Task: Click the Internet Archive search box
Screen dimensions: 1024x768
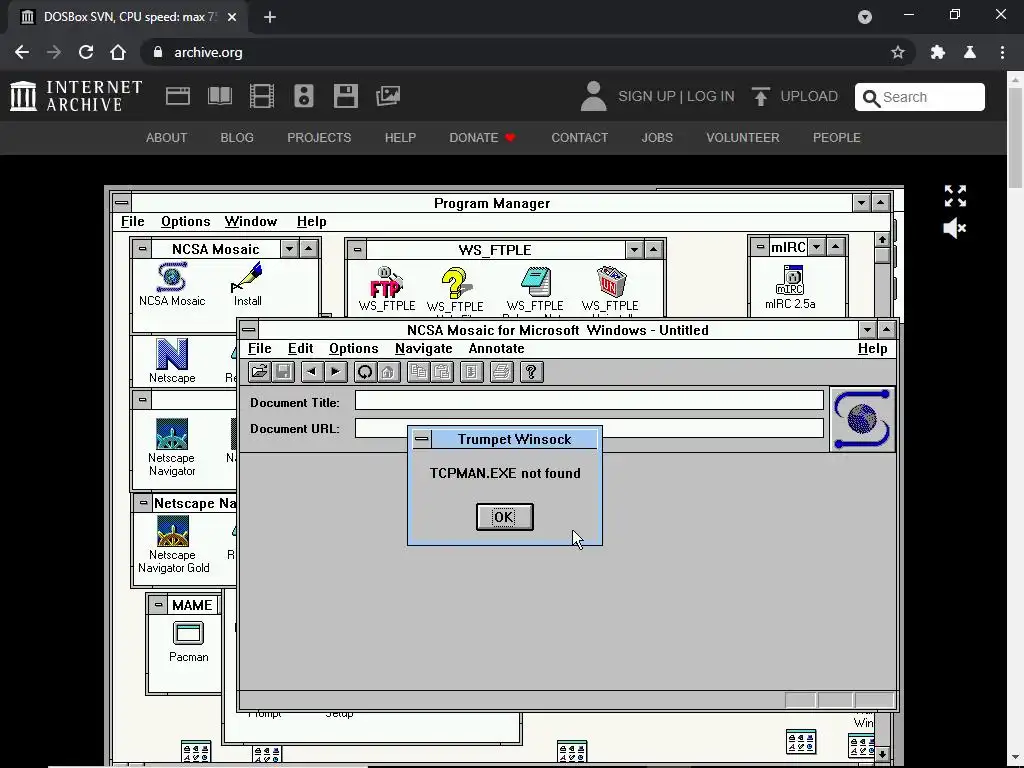Action: click(x=920, y=97)
